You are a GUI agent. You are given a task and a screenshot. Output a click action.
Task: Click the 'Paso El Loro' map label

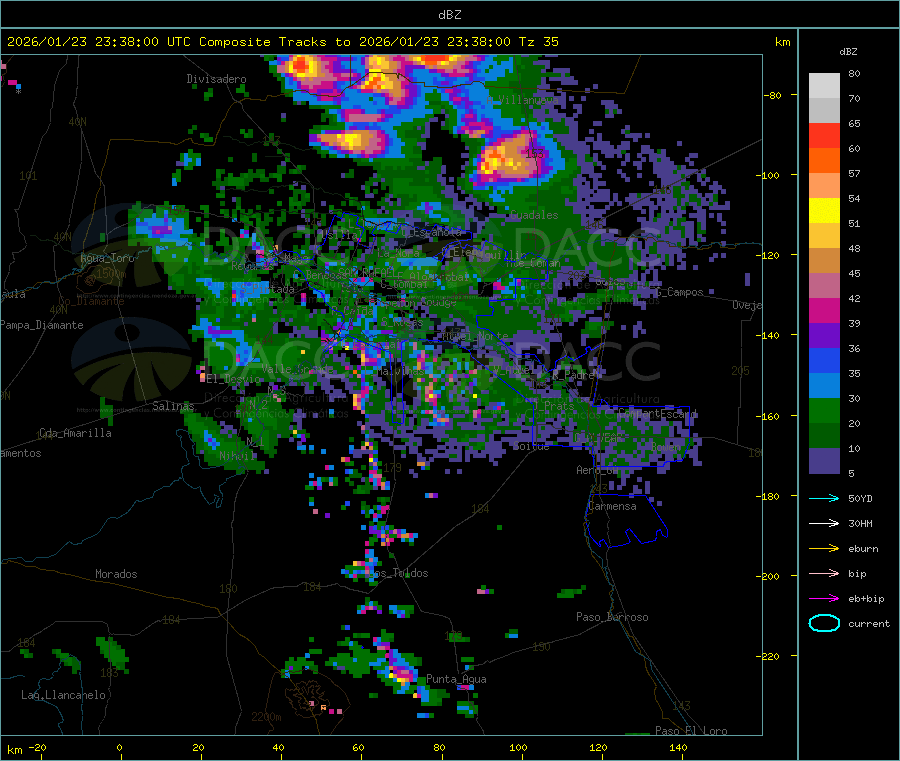click(x=691, y=731)
